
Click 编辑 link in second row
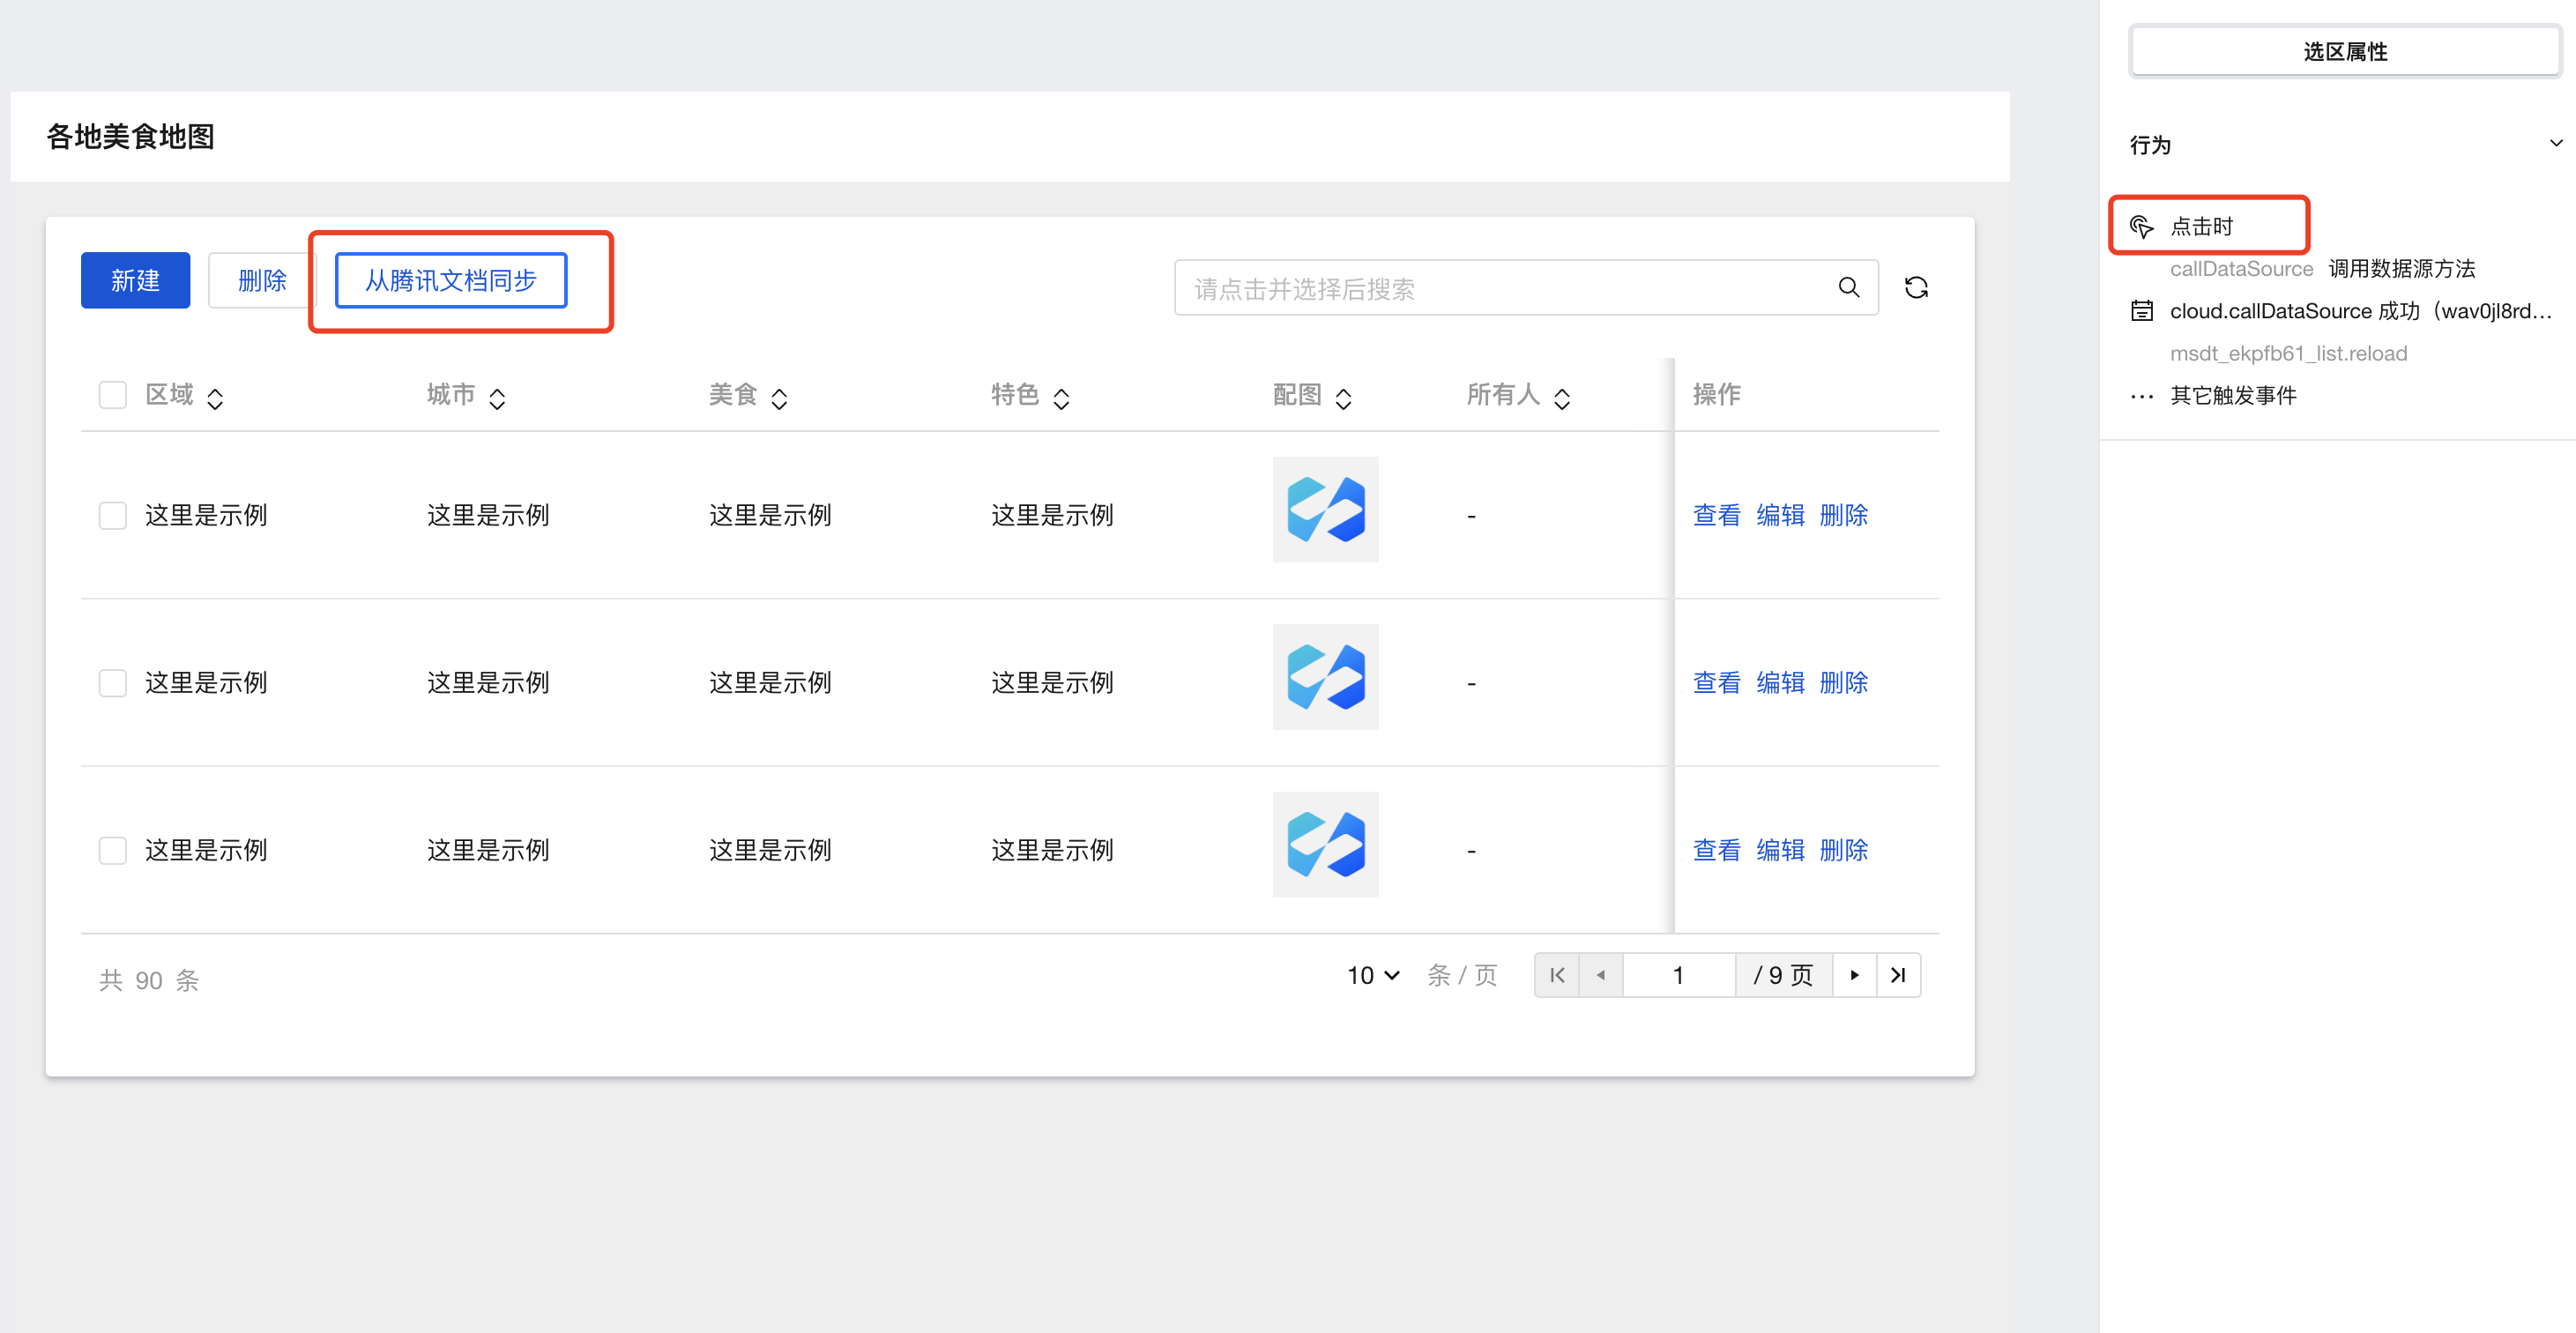(1780, 683)
